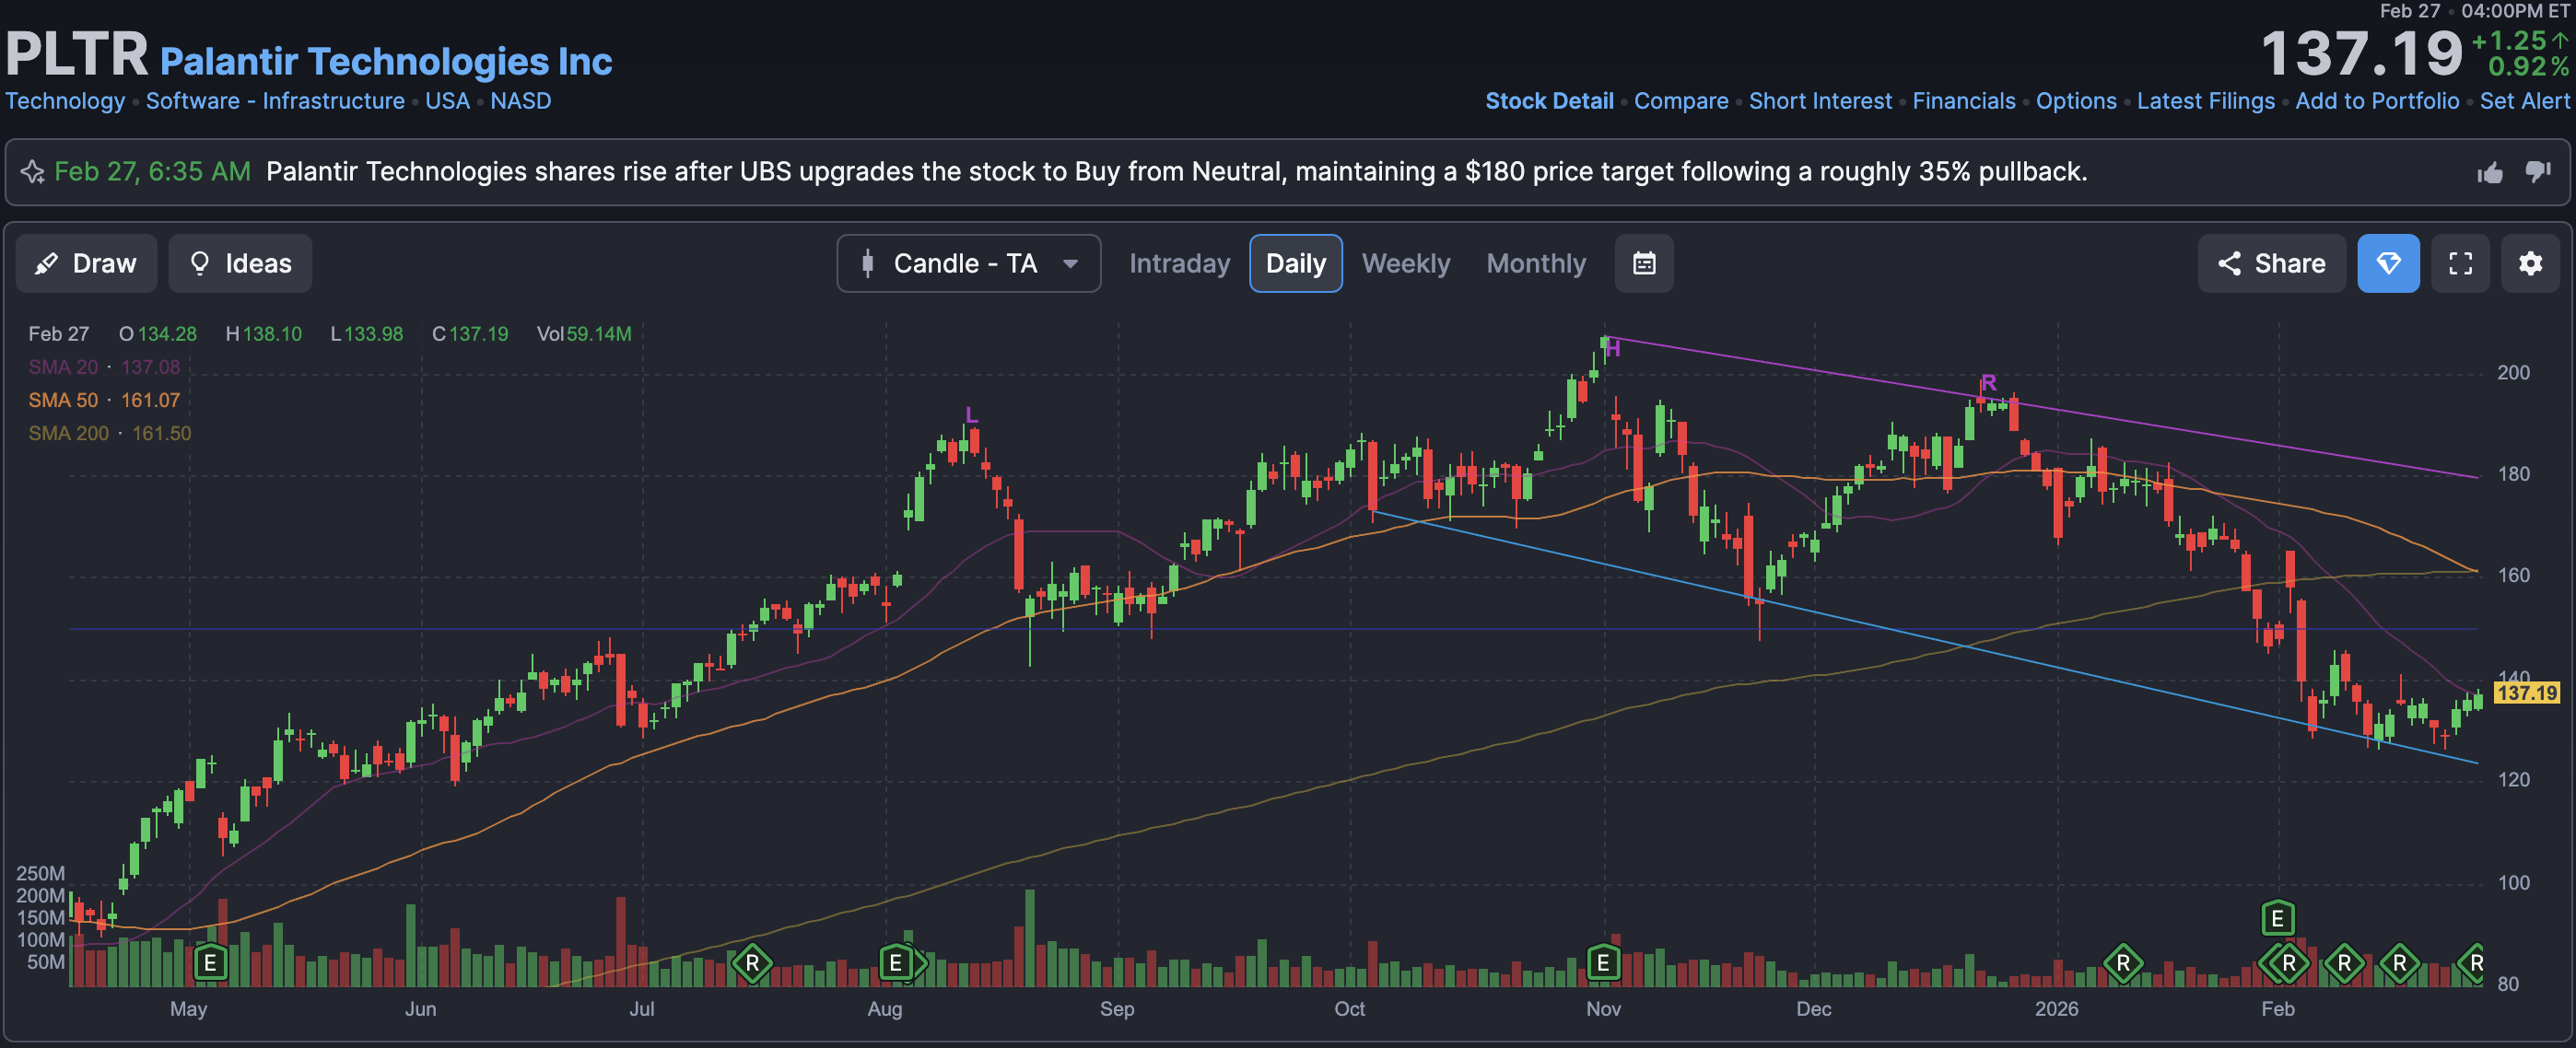2576x1048 pixels.
Task: Click the blue diamond premium icon
Action: coord(2388,264)
